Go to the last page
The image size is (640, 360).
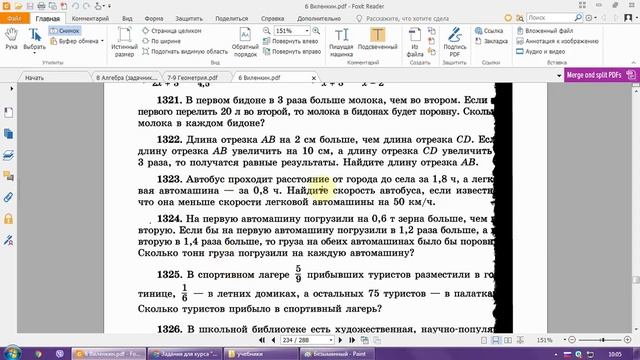[x=352, y=340]
